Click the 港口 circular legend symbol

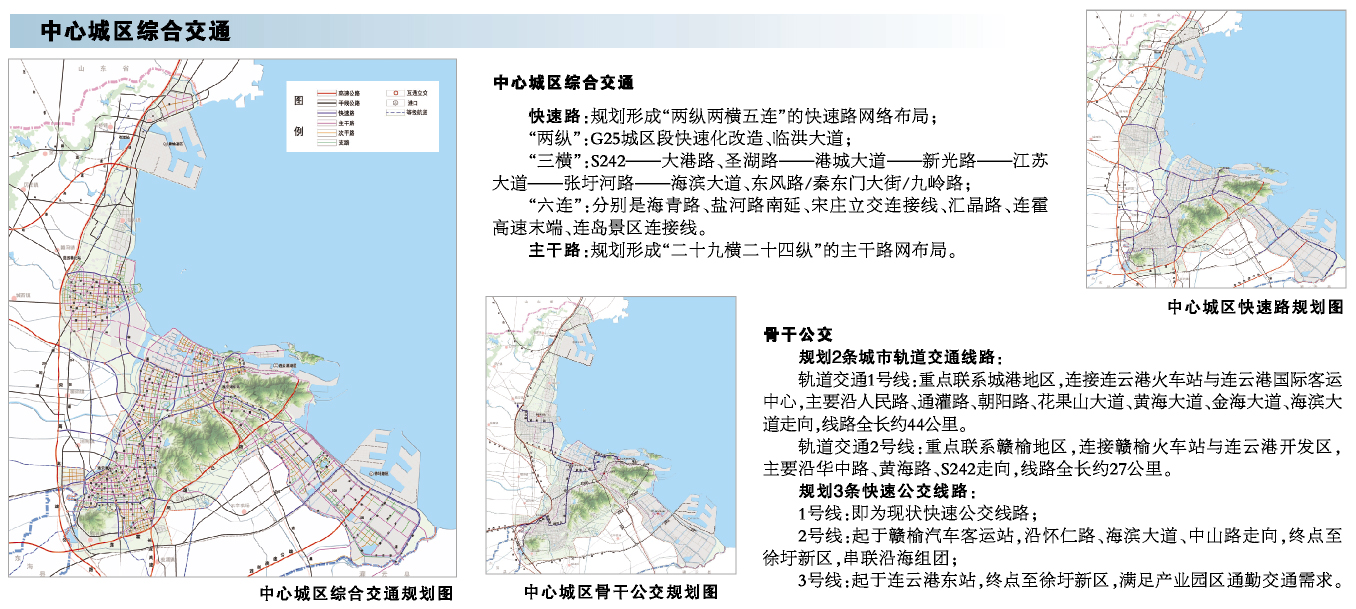[395, 103]
